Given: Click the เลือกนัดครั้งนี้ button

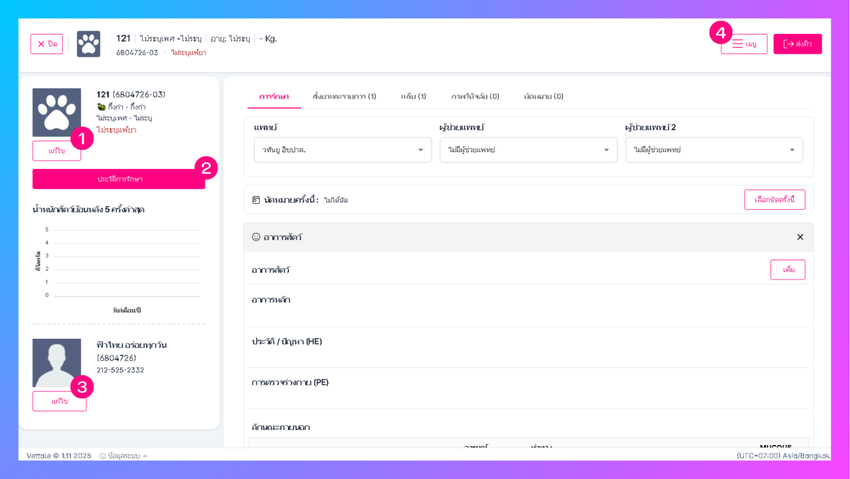Looking at the screenshot, I should click(775, 199).
